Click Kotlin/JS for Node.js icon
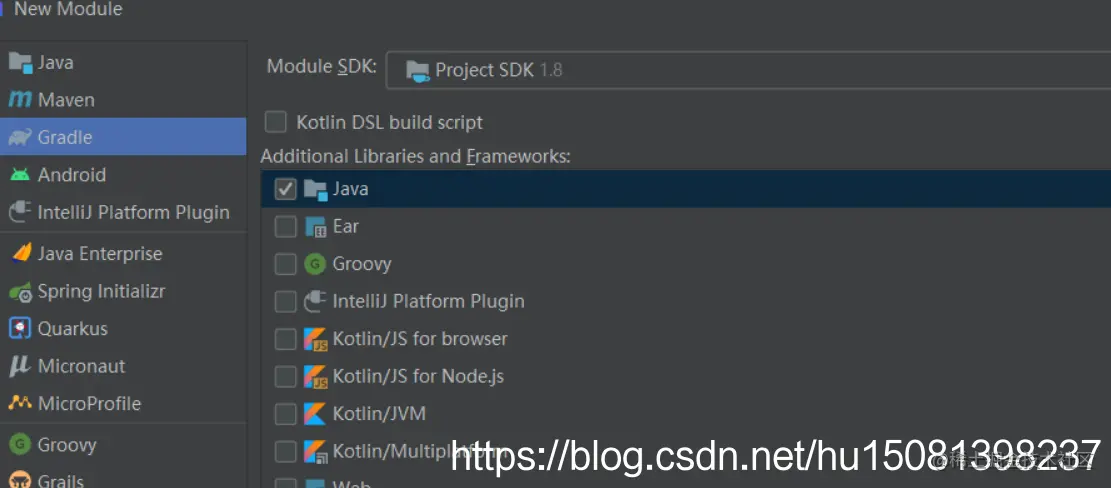The height and width of the screenshot is (488, 1111). click(x=315, y=376)
